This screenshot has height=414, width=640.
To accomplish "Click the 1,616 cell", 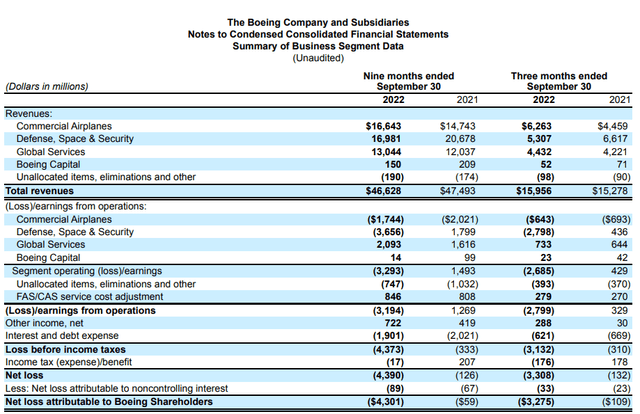I will click(463, 245).
